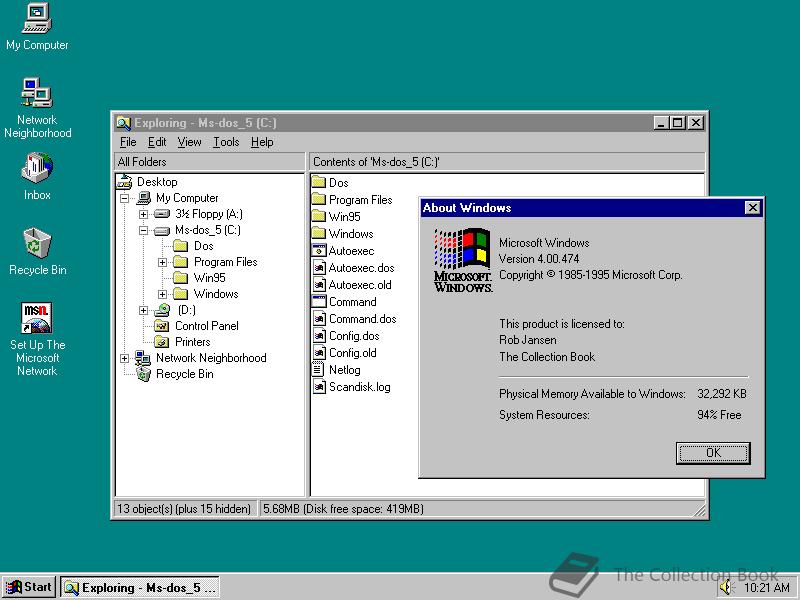Open the File menu in Explorer

[128, 142]
